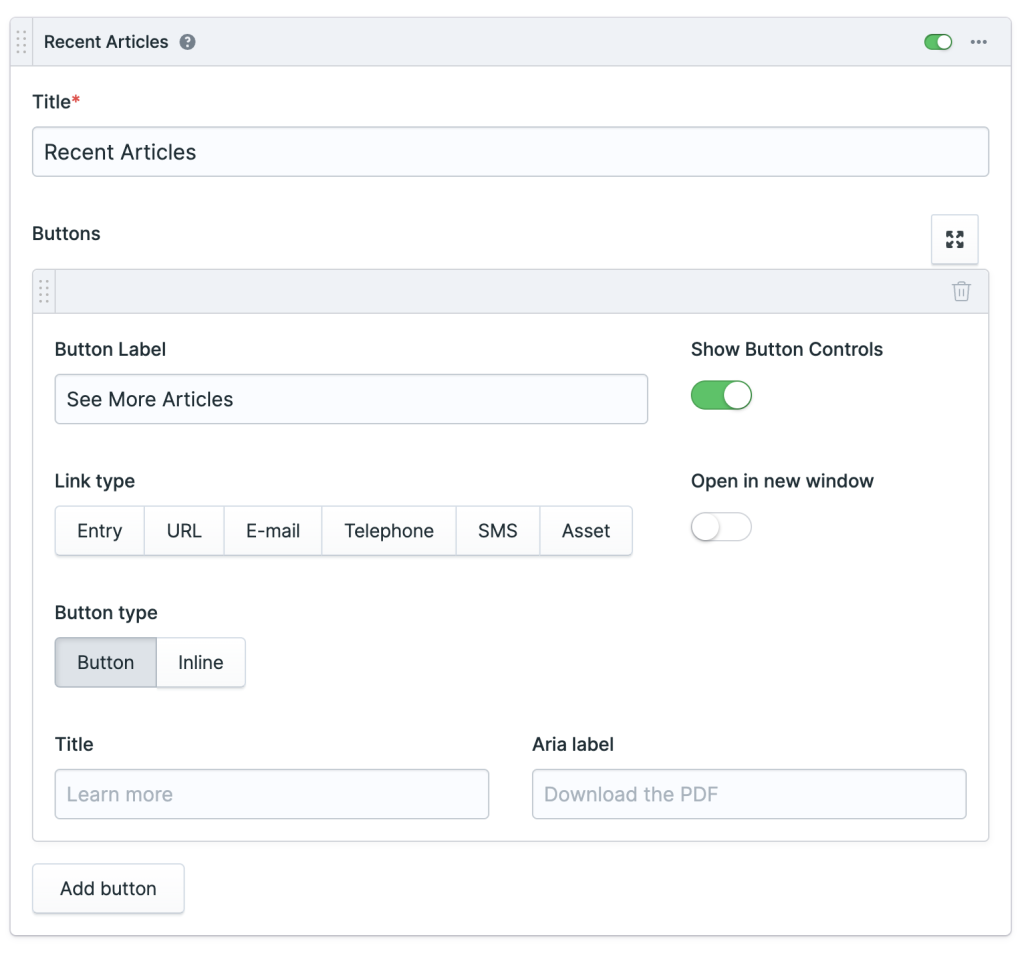This screenshot has width=1024, height=954.
Task: Enable Open in new window
Action: [x=721, y=527]
